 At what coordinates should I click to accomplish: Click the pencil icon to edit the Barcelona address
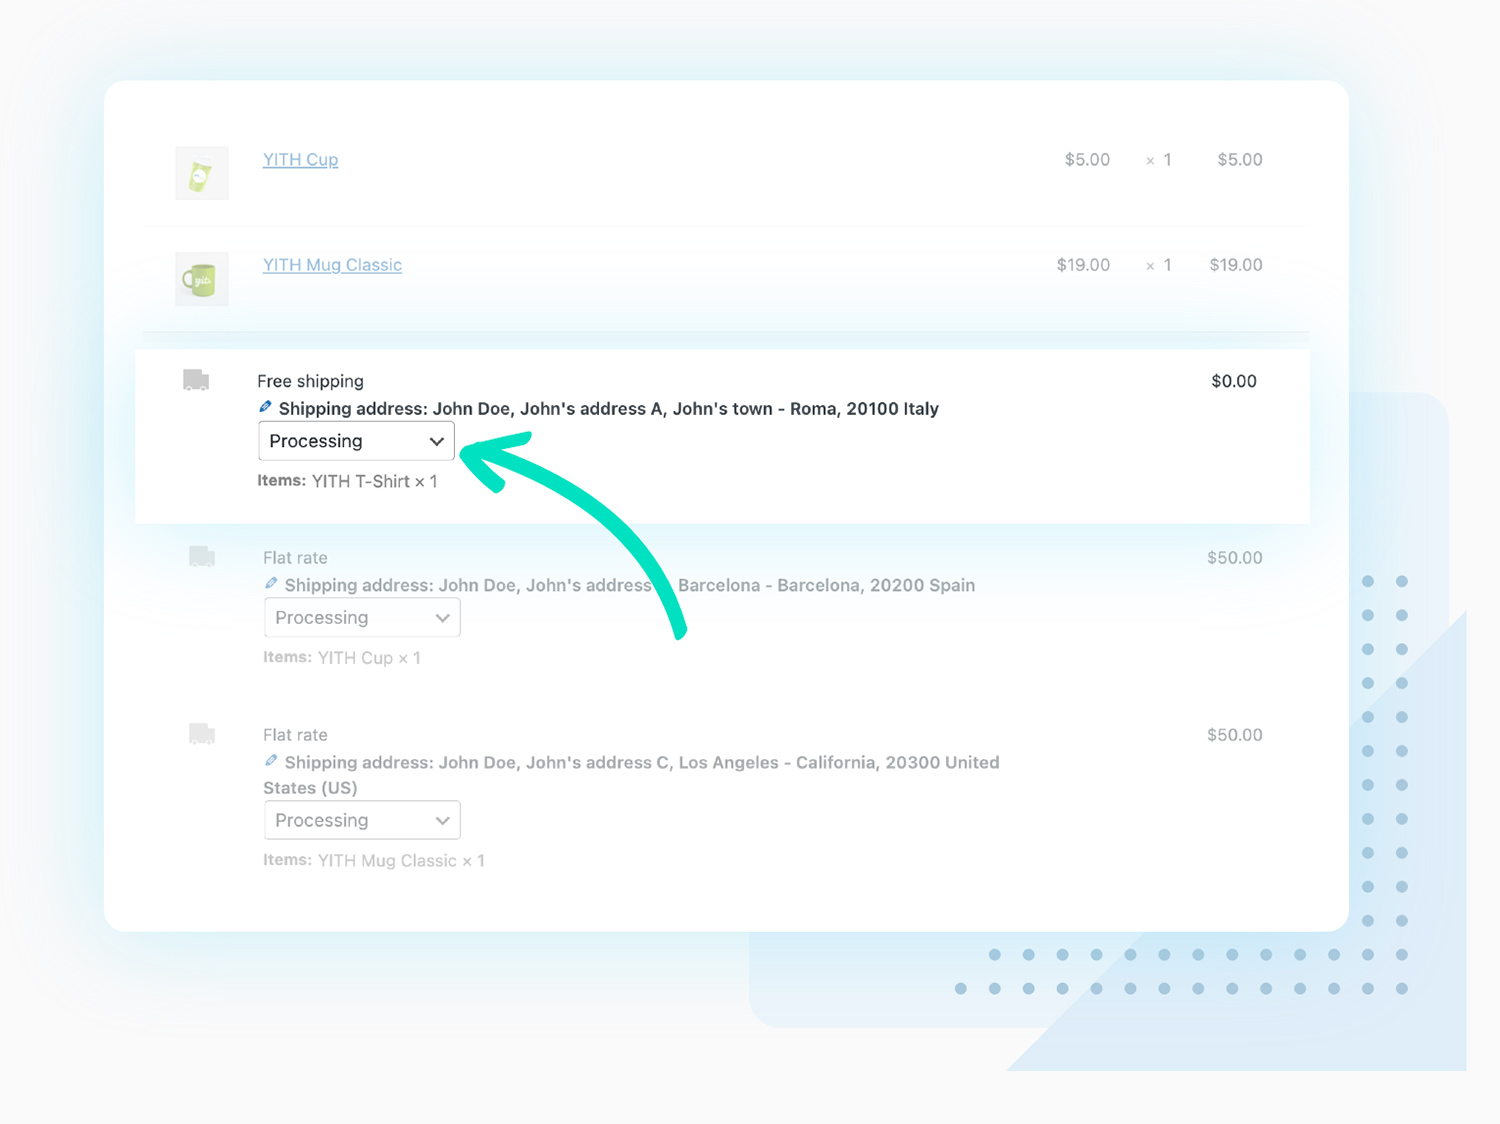[x=271, y=583]
